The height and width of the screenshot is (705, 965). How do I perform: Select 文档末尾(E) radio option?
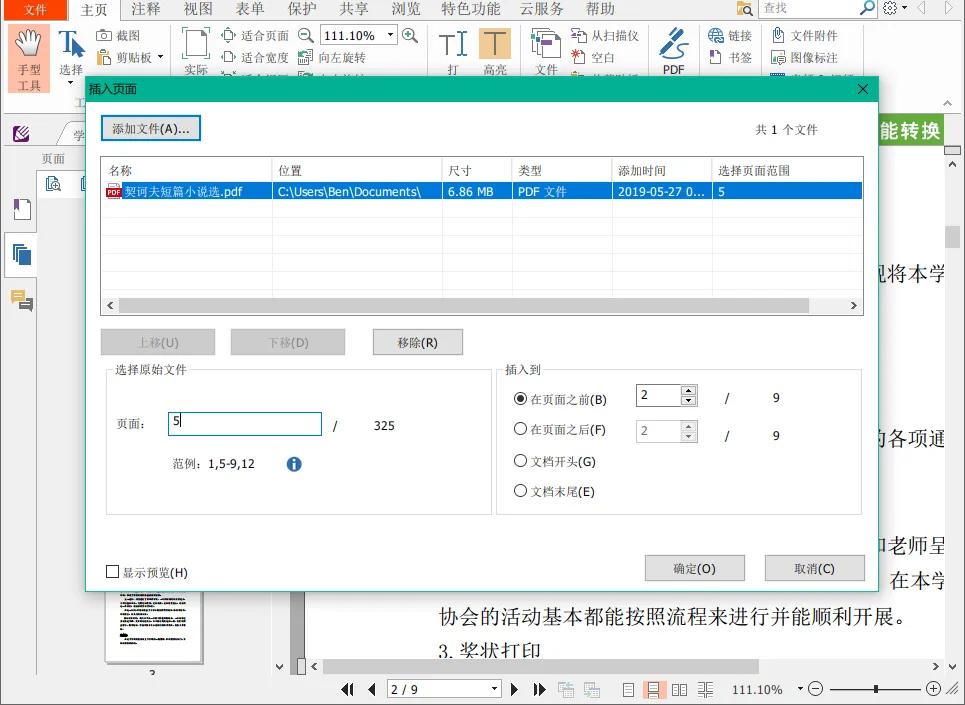[554, 491]
